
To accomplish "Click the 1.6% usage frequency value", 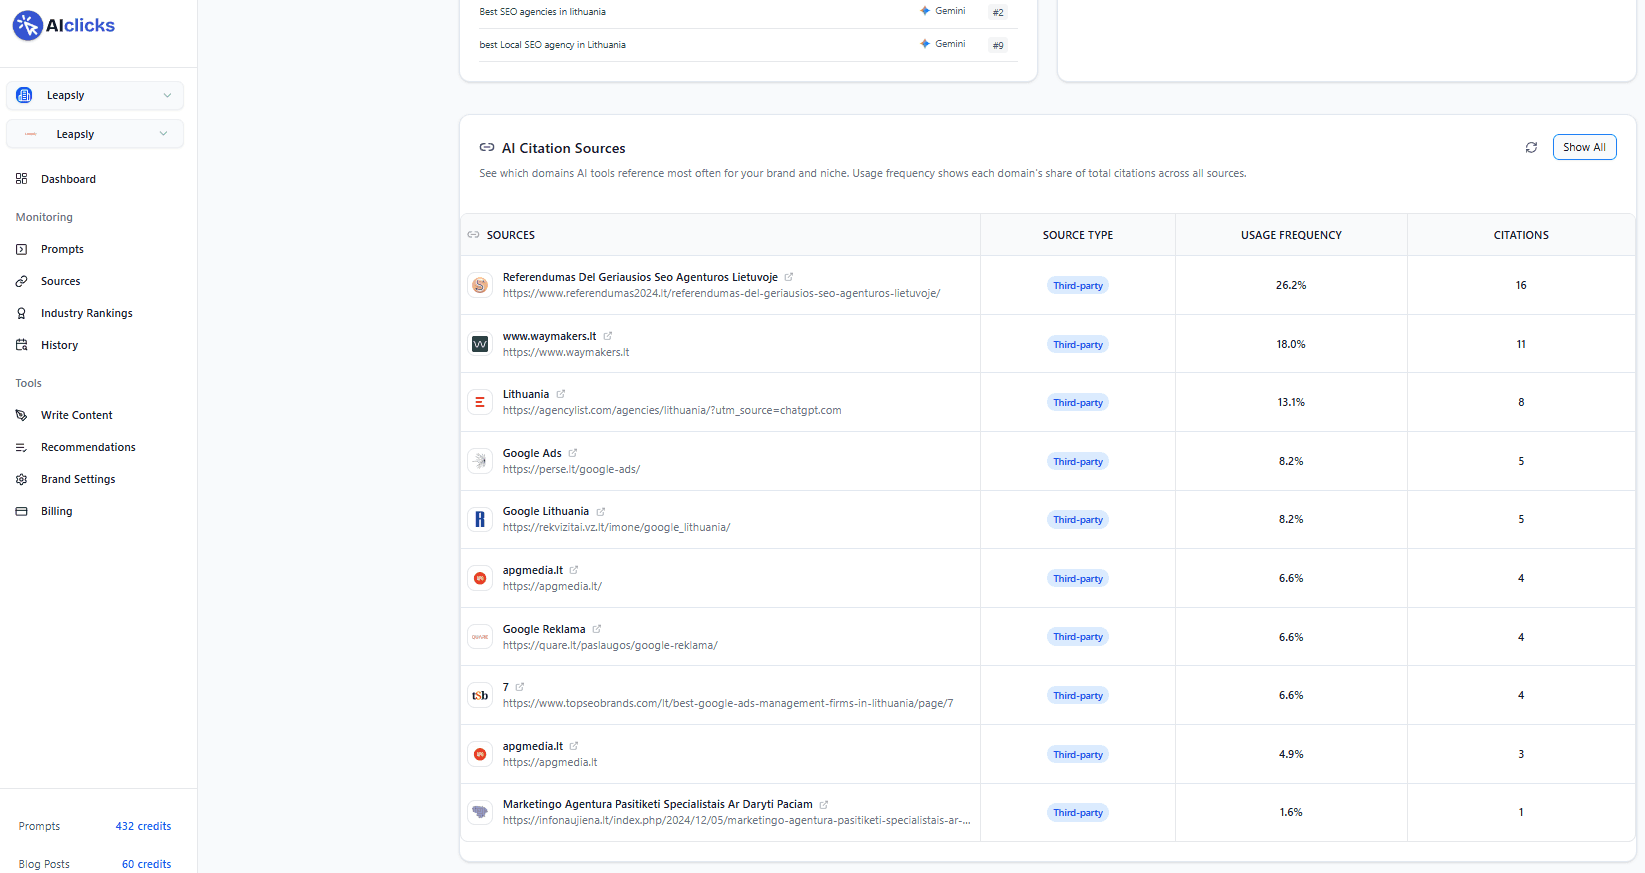I will pyautogui.click(x=1291, y=812).
